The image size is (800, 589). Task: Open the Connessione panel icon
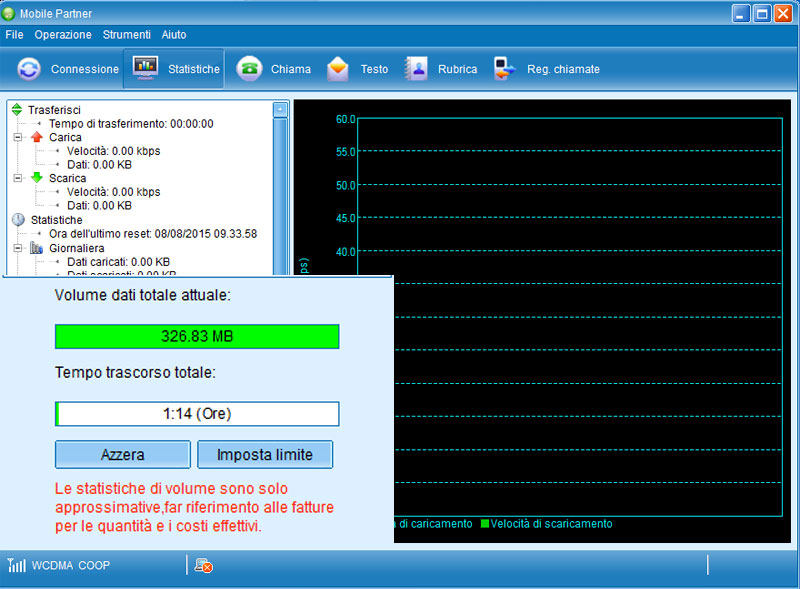[x=28, y=68]
